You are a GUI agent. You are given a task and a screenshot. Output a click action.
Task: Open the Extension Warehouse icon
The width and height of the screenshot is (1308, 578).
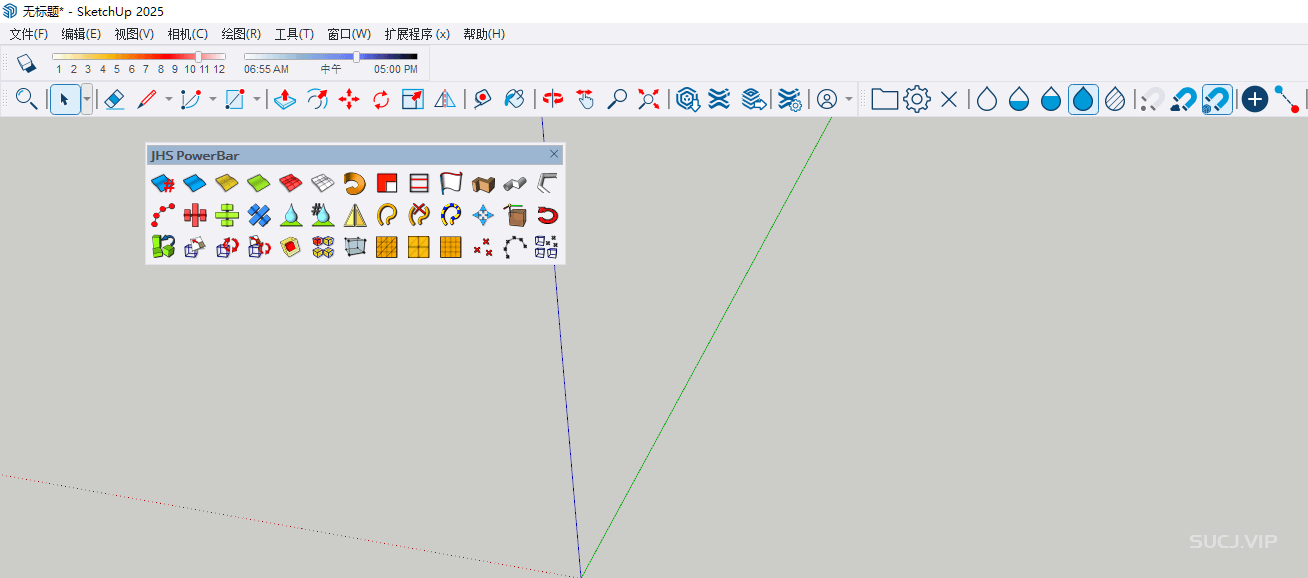coord(719,99)
